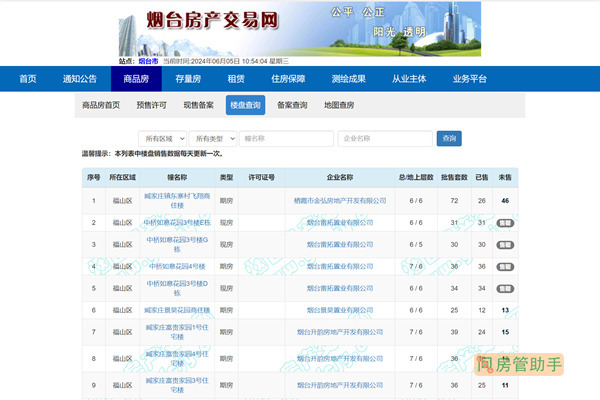The image size is (600, 400).
Task: Open the 首页 navigation item
Action: [x=28, y=79]
